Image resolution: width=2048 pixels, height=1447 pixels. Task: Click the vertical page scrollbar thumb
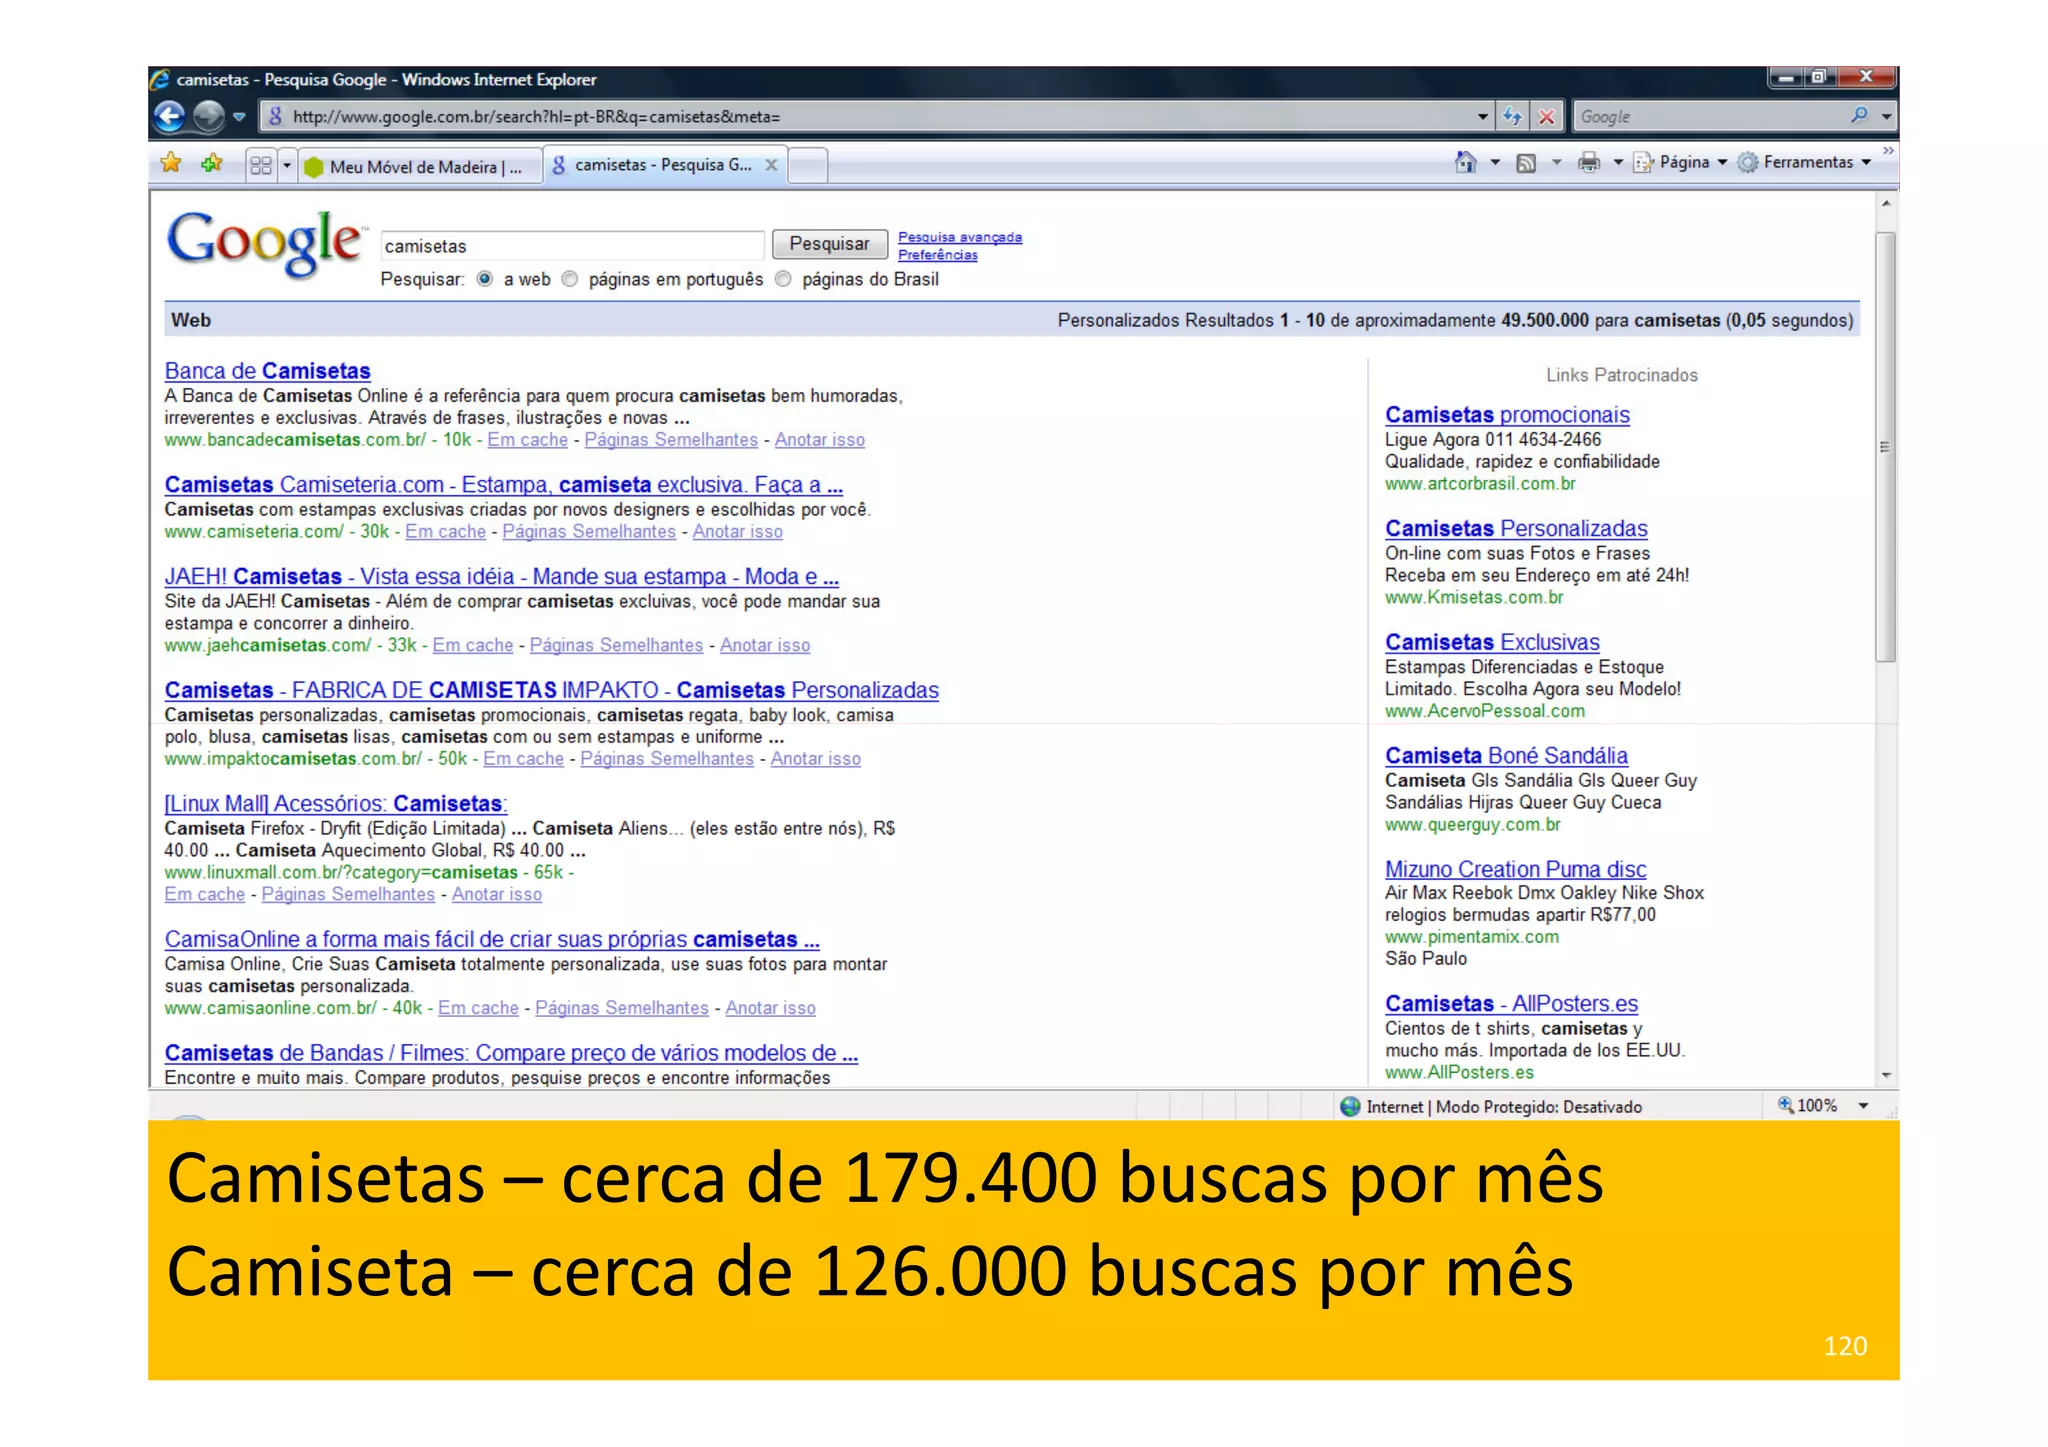pyautogui.click(x=1885, y=446)
